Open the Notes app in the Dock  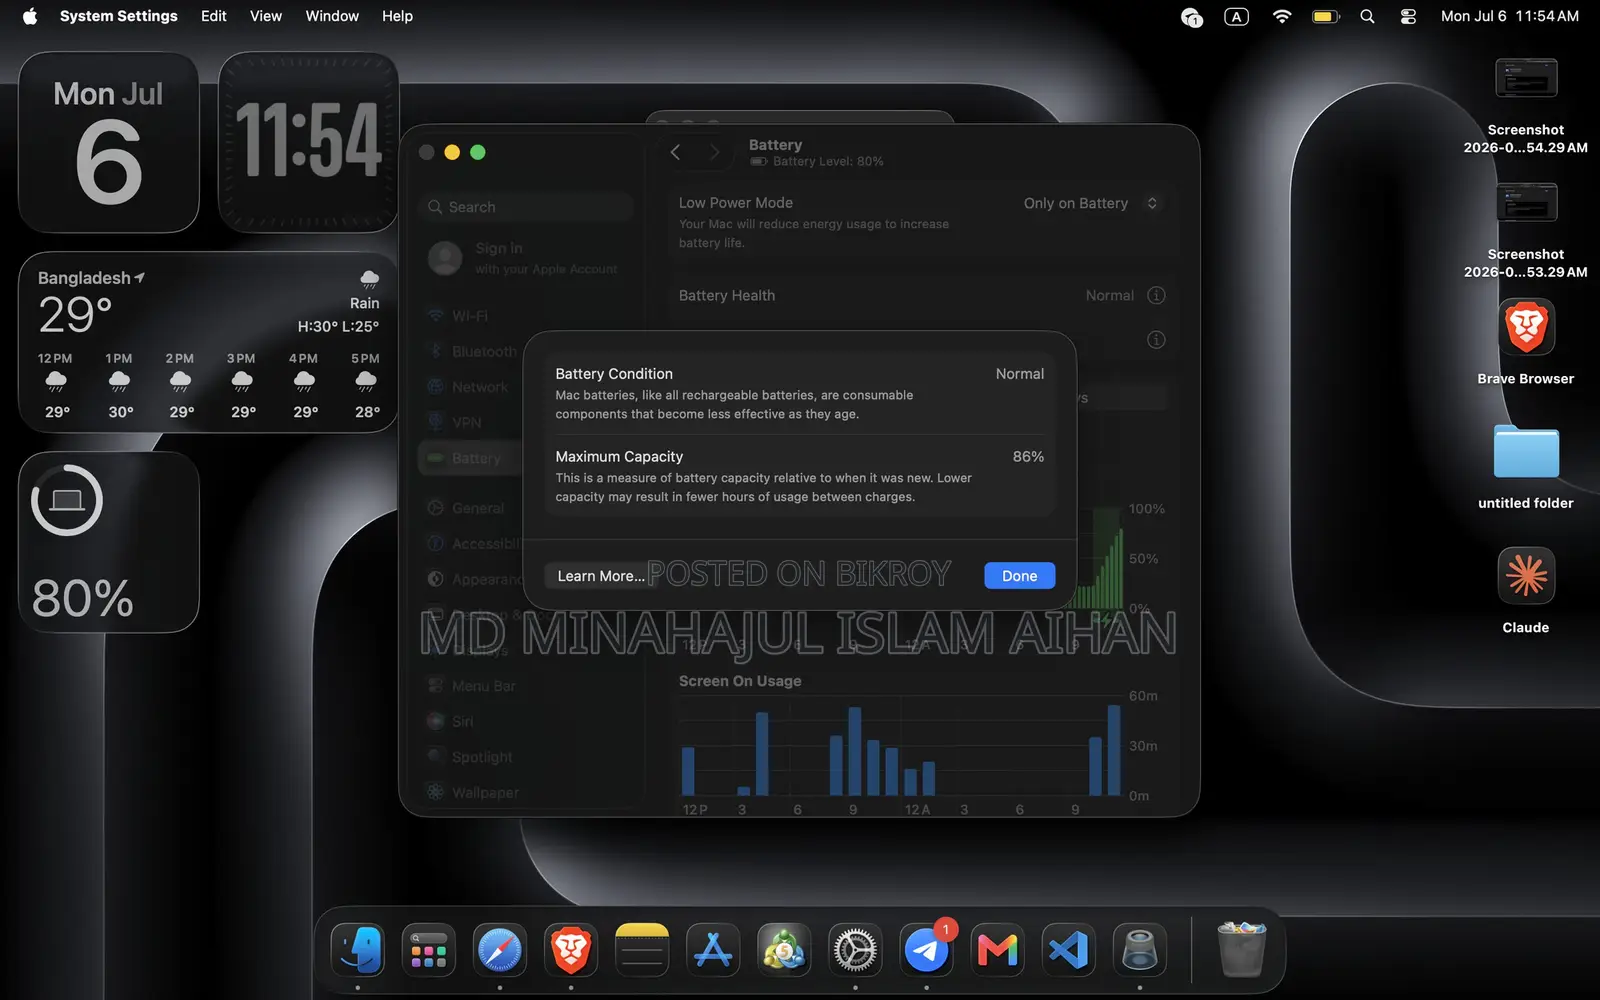[x=642, y=950]
